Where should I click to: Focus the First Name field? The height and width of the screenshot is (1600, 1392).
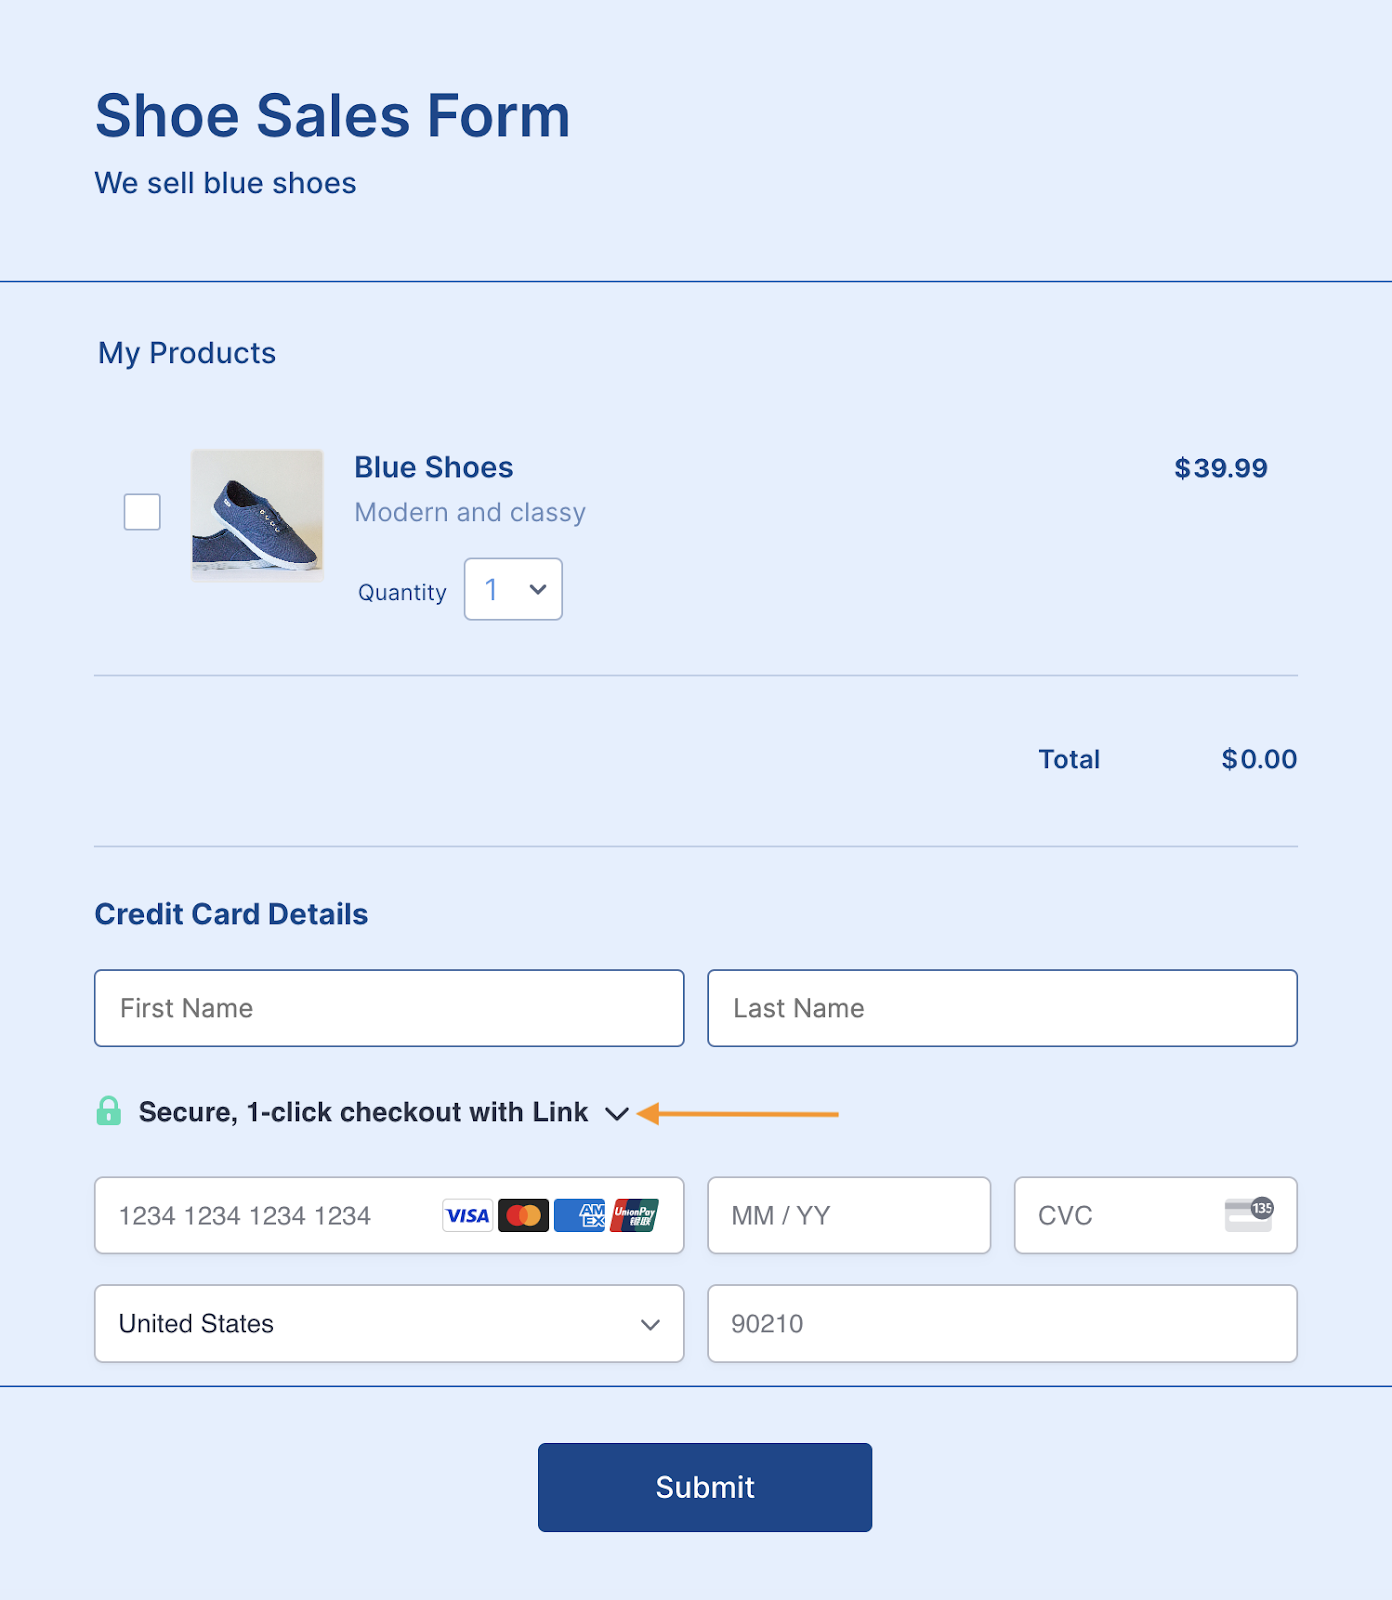coord(389,1008)
